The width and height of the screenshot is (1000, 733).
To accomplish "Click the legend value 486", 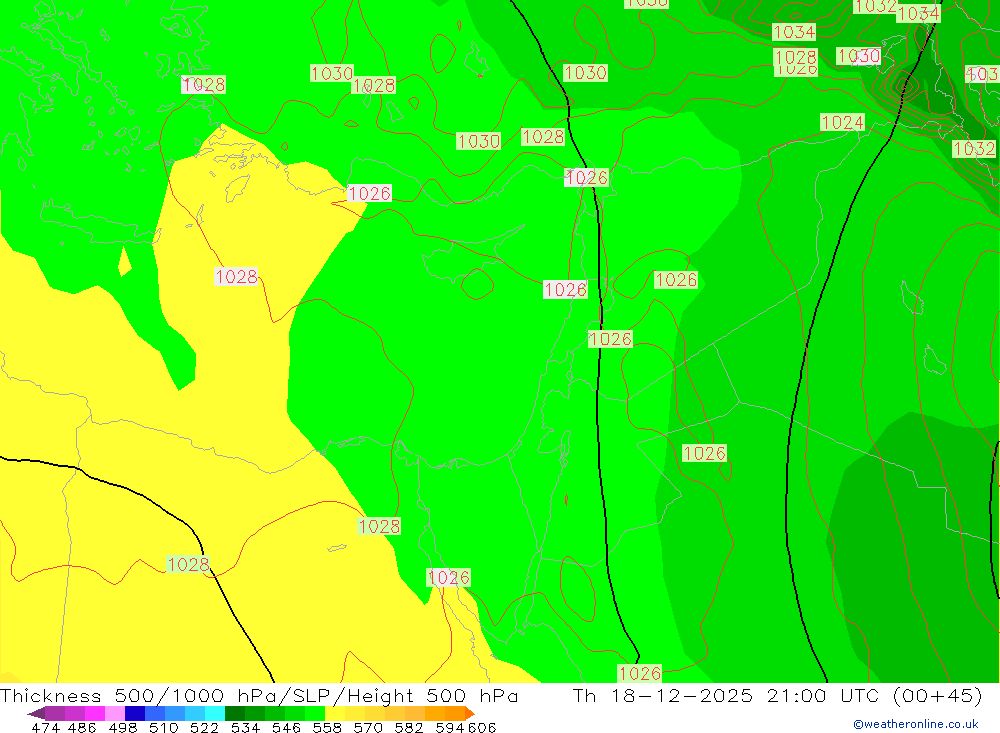I will [x=82, y=727].
